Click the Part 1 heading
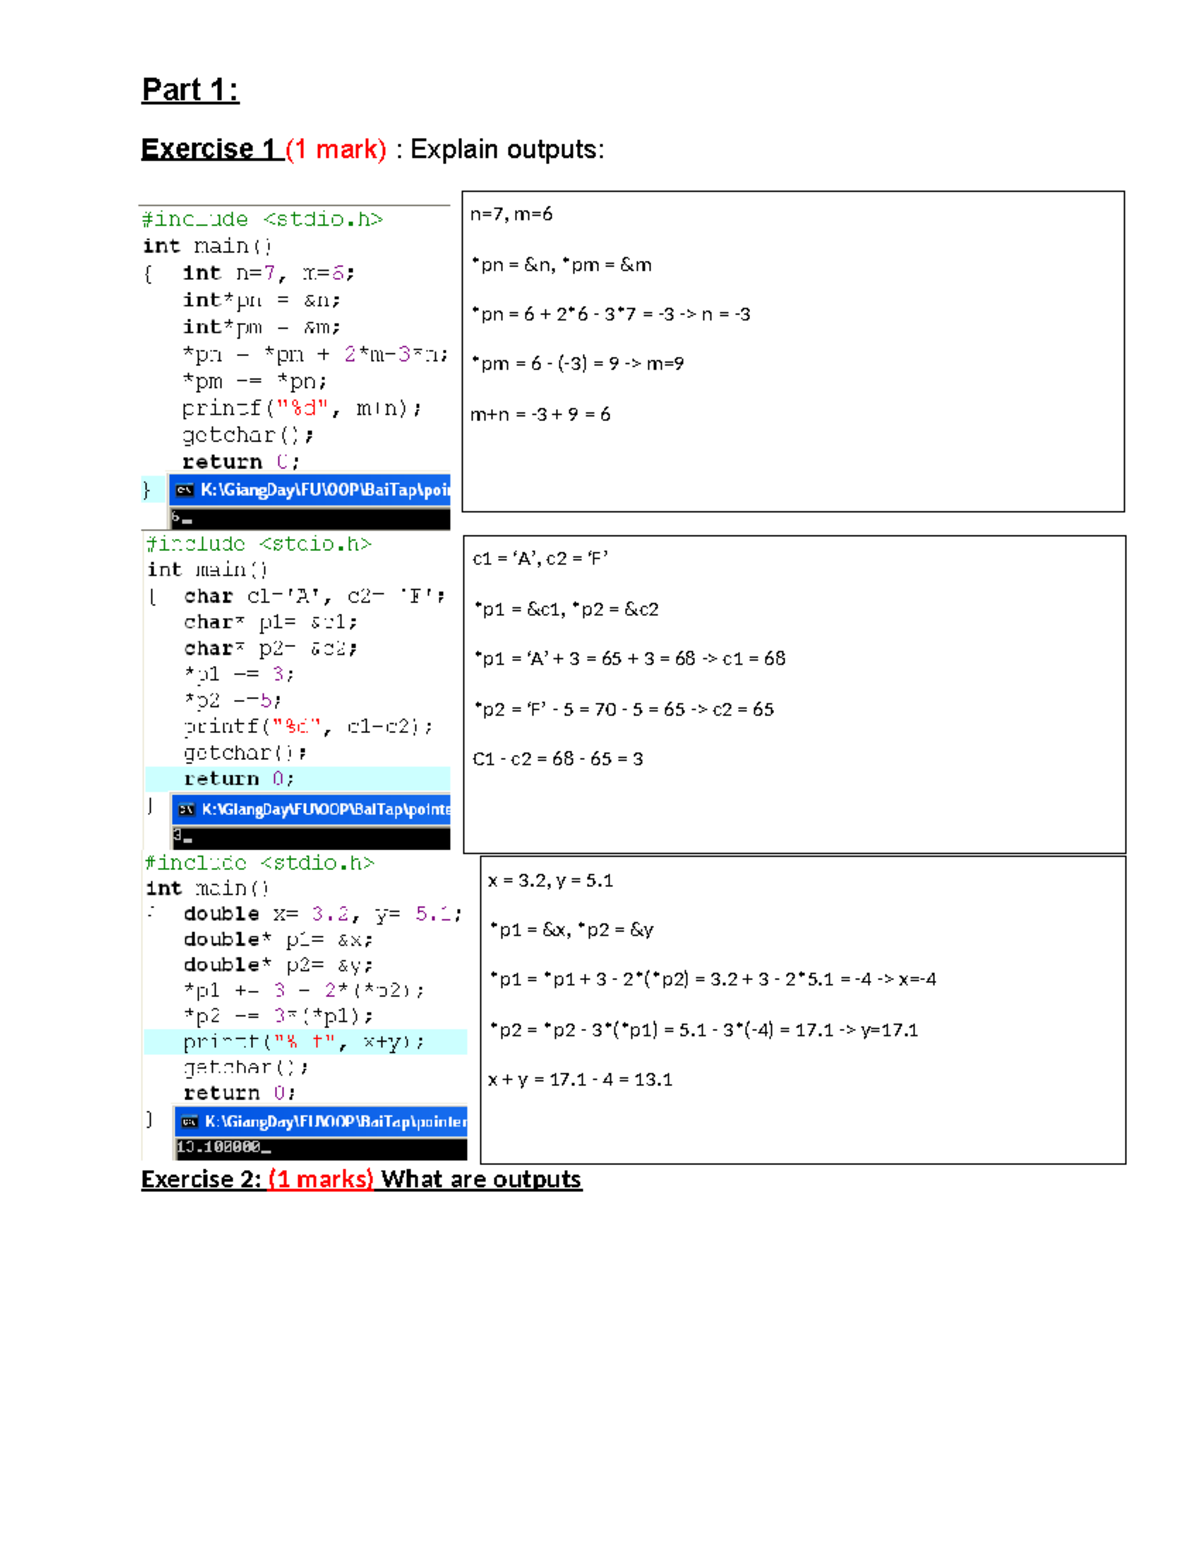1200x1553 pixels. [x=188, y=89]
